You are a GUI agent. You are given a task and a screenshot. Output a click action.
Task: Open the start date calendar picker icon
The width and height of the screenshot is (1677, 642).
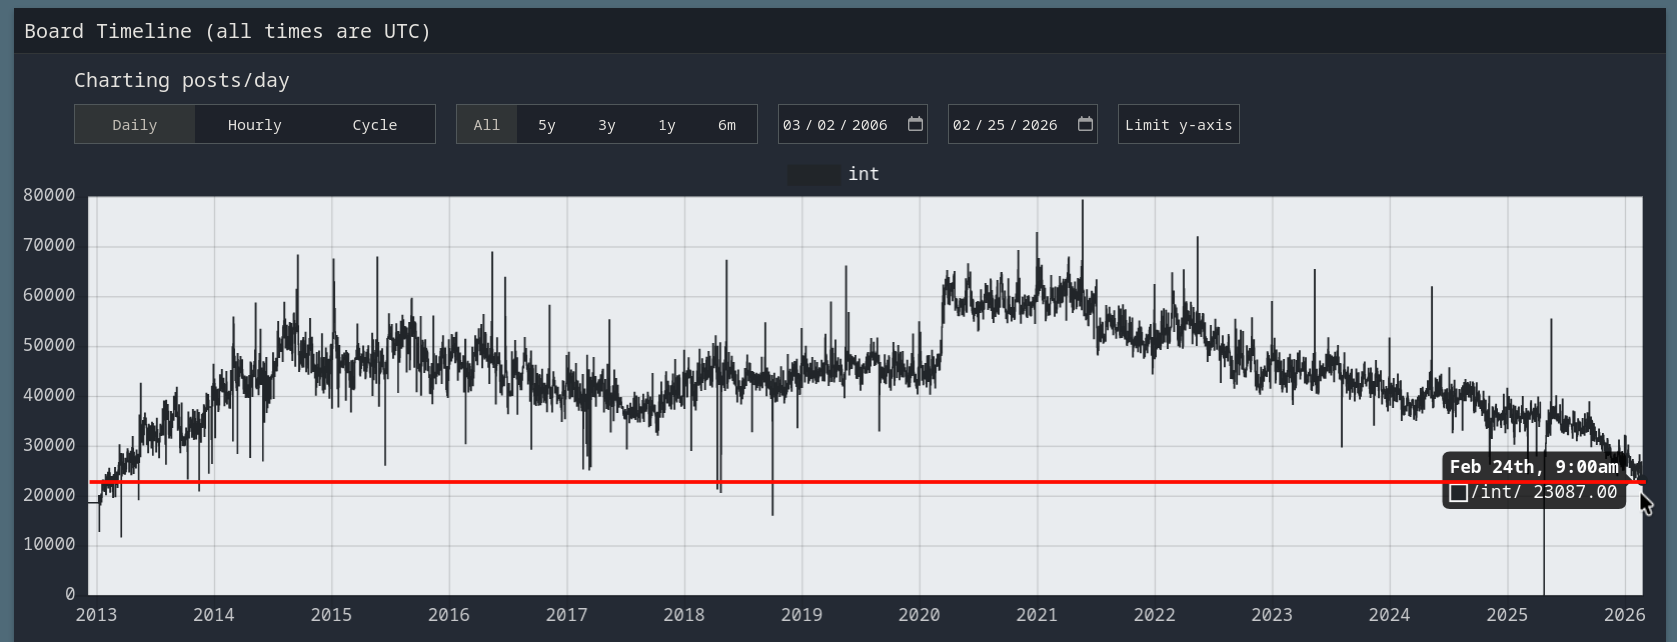915,124
